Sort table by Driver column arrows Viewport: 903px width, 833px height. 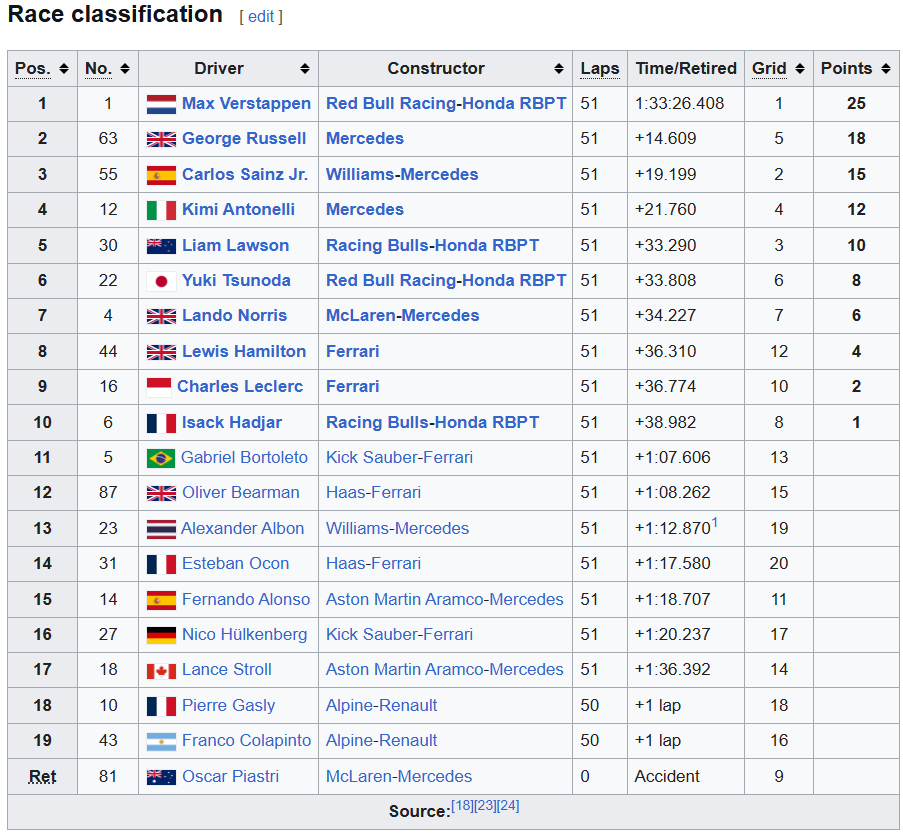[305, 69]
